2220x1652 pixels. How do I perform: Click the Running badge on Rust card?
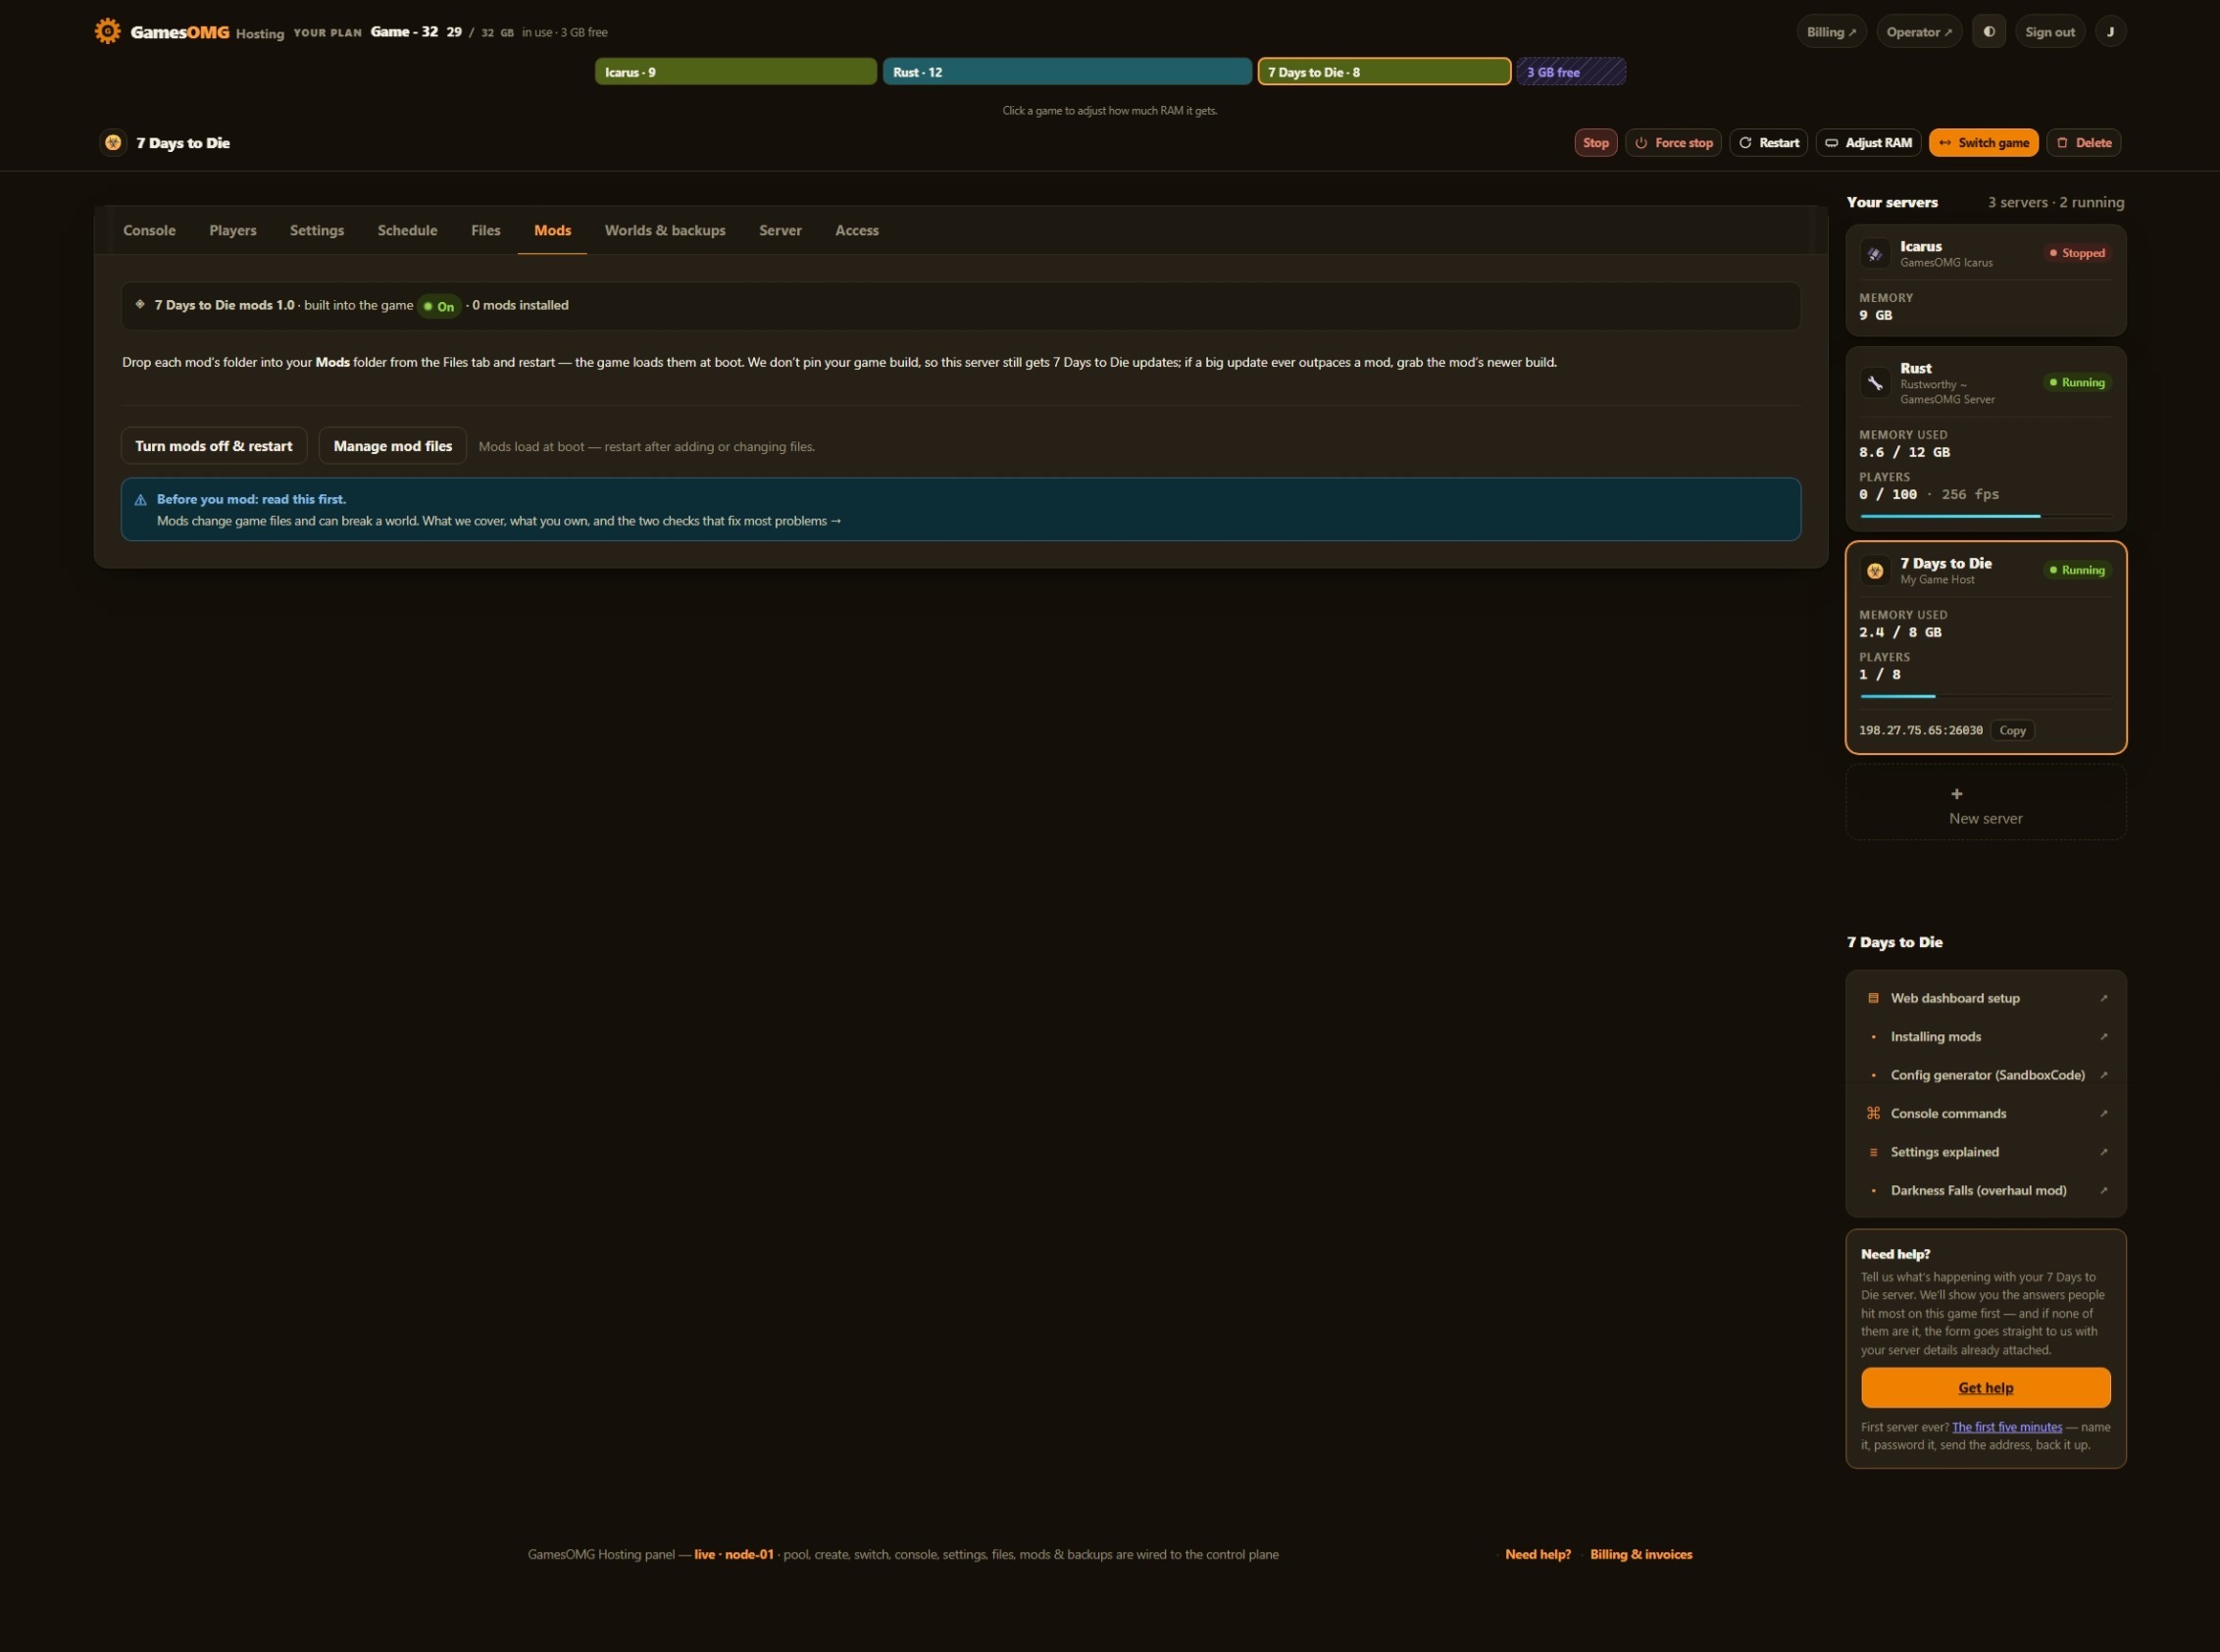click(2077, 383)
